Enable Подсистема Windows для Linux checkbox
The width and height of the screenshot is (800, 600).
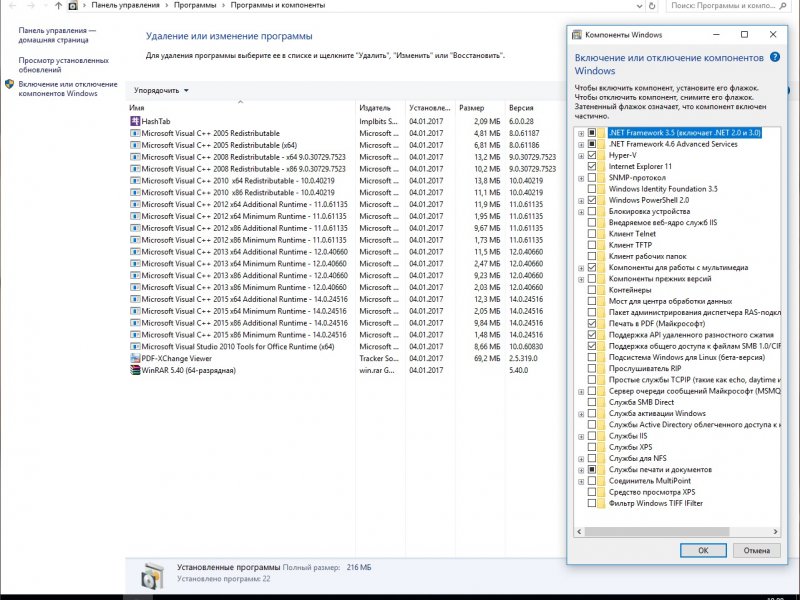click(x=592, y=357)
